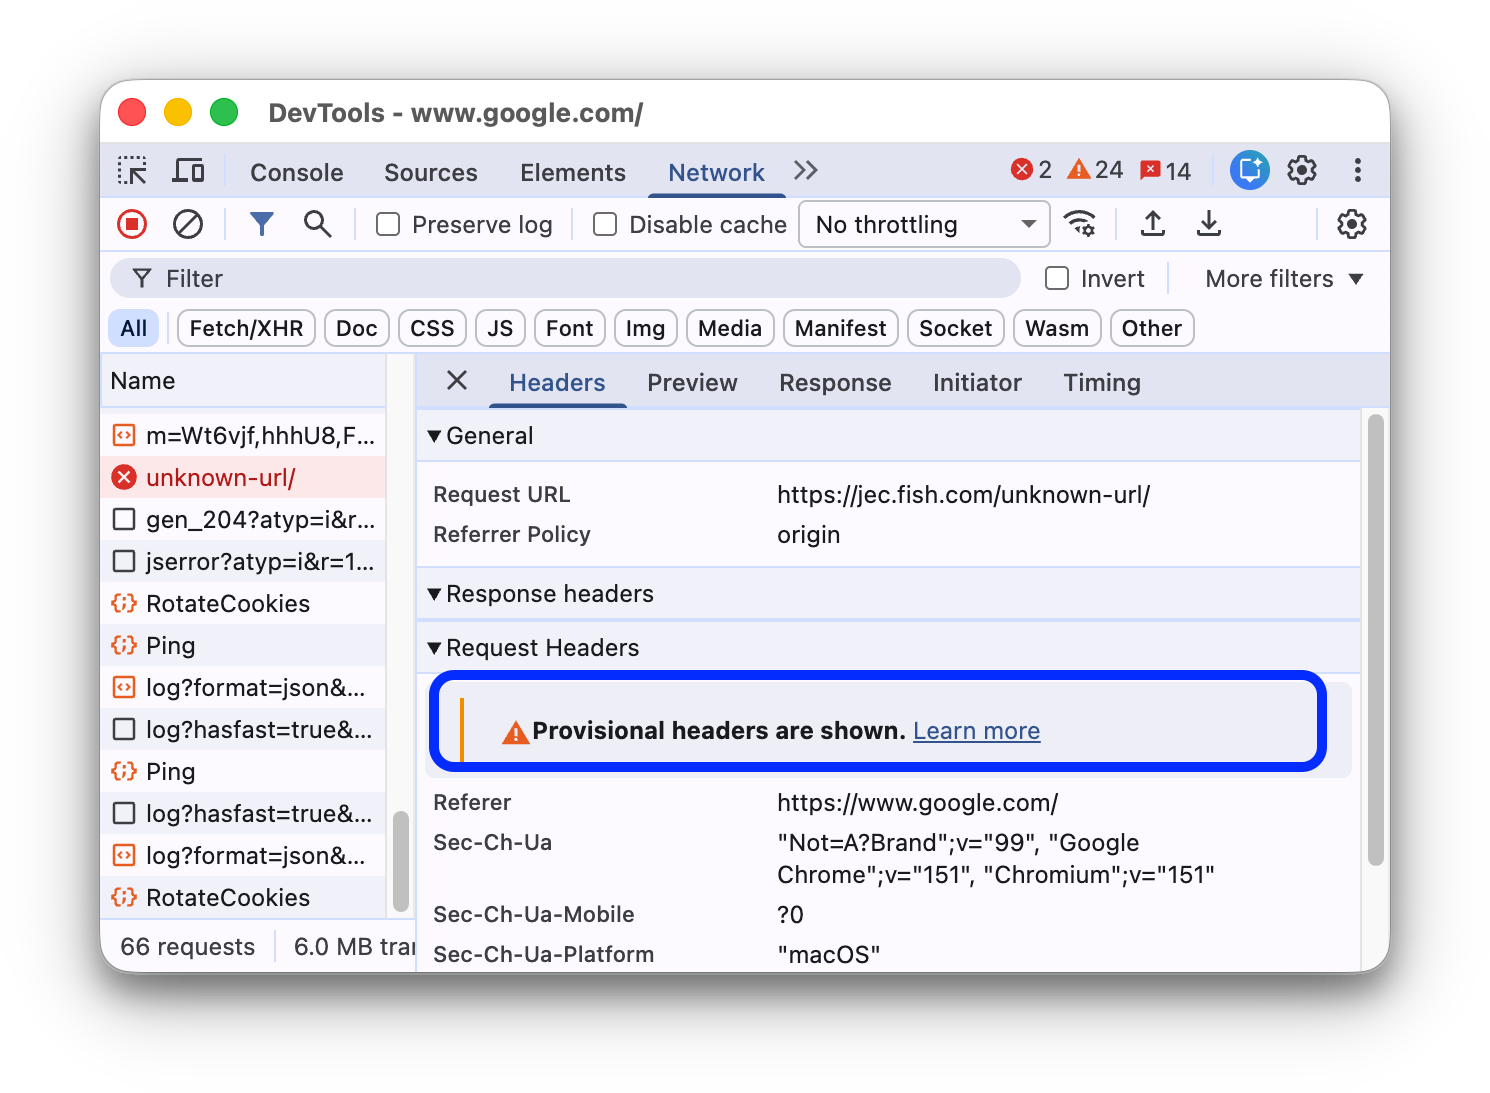Viewport: 1490px width, 1093px height.
Task: Close the request details pane
Action: pos(457,380)
